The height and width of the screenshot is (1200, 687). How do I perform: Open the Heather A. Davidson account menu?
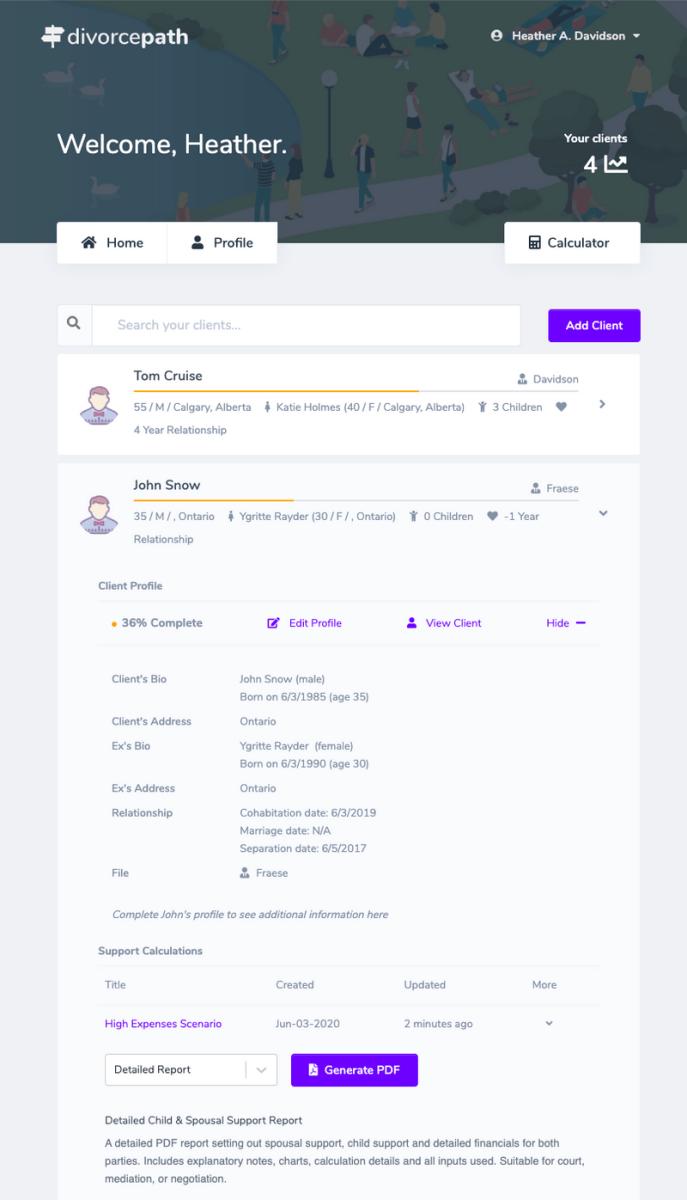565,36
